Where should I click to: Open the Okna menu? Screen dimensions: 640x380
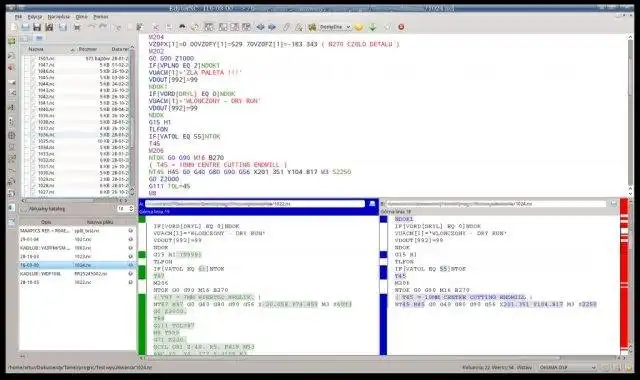click(82, 17)
